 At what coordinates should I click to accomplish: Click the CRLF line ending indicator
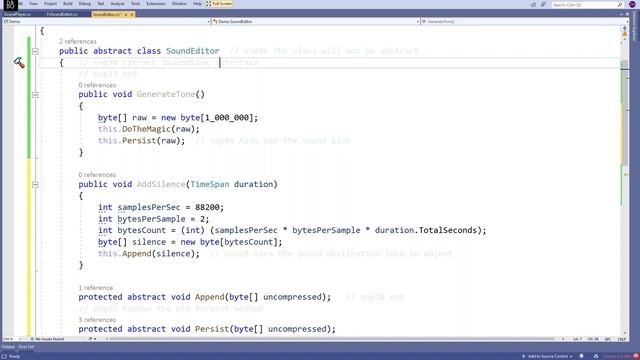pyautogui.click(x=622, y=339)
